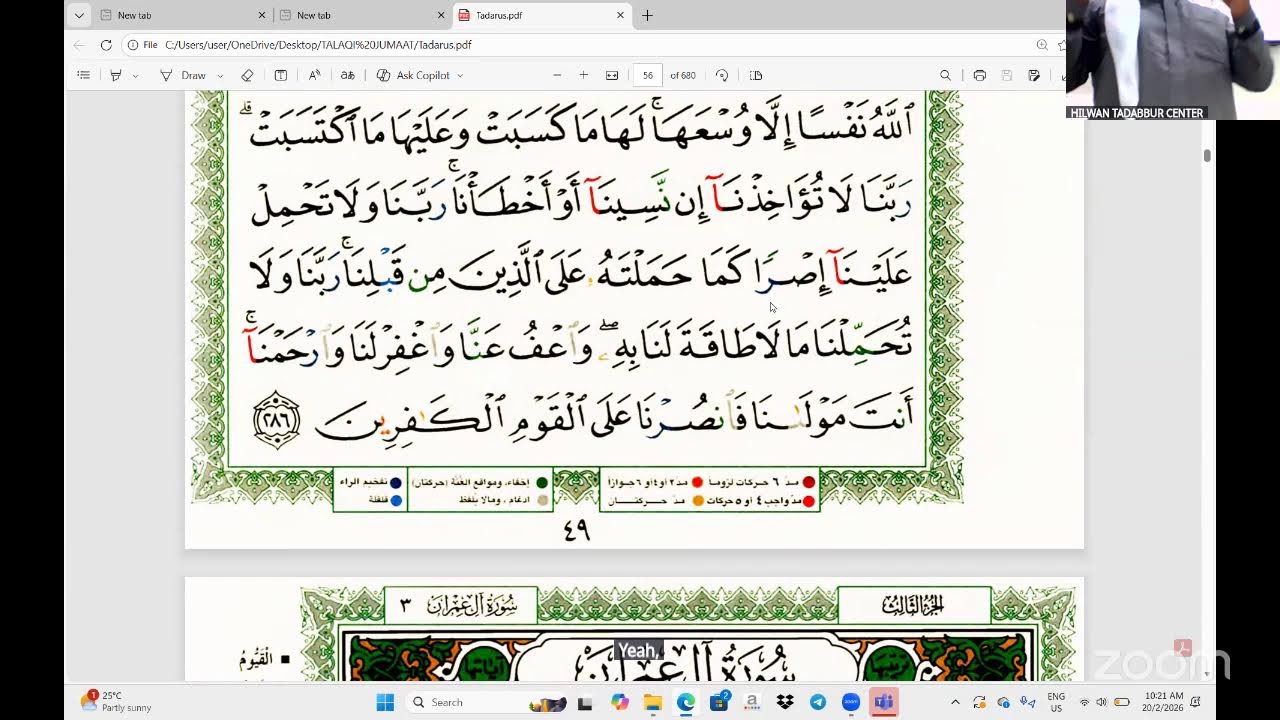Image resolution: width=1280 pixels, height=720 pixels.
Task: Open PDF table of contents panel
Action: tap(83, 75)
